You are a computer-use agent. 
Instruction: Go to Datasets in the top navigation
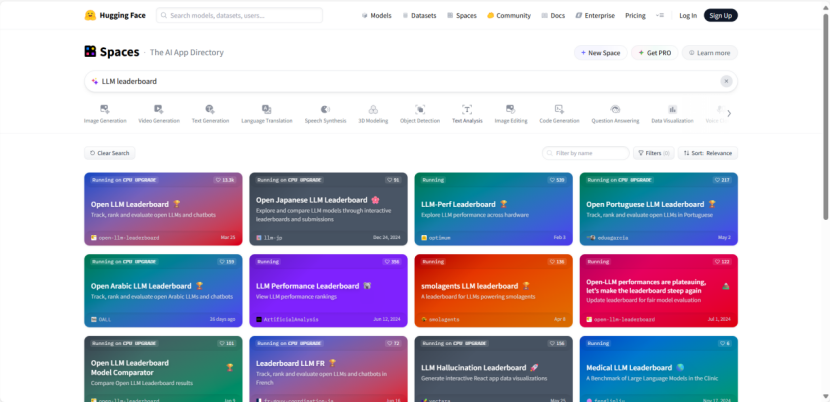(422, 16)
